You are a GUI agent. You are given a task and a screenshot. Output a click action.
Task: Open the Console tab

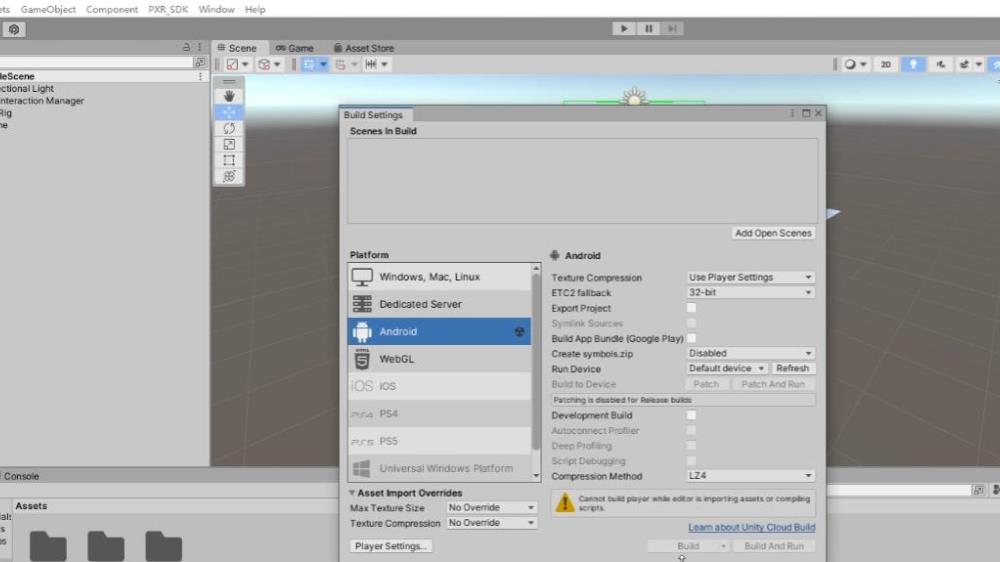[x=20, y=477]
